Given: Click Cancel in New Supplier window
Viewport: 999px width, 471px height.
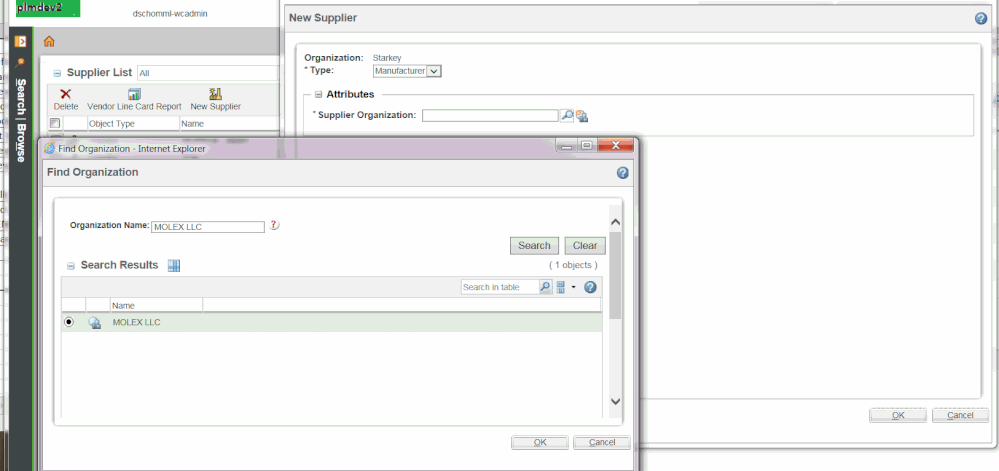Looking at the screenshot, I should (960, 415).
